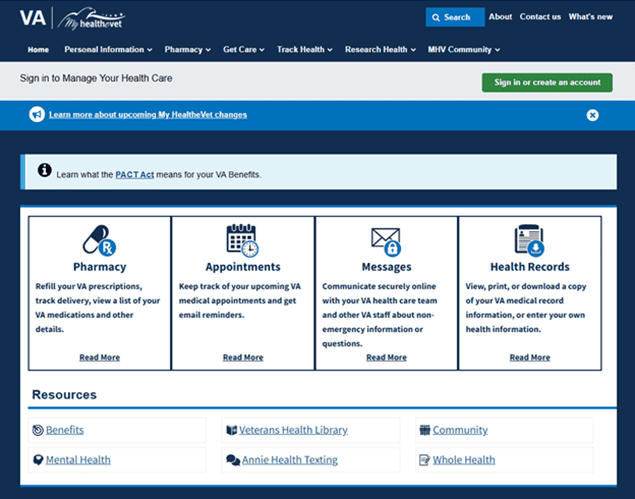Read More about Messages

386,357
